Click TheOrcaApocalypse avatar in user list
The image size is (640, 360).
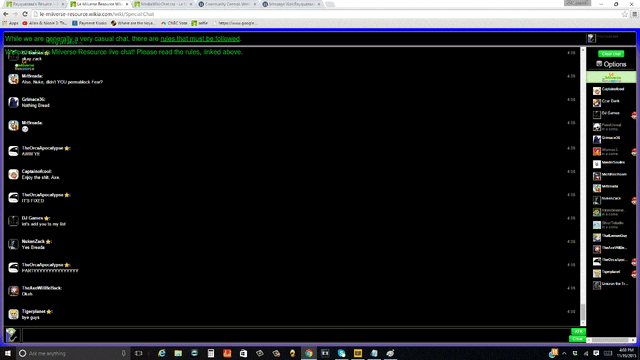coord(597,261)
